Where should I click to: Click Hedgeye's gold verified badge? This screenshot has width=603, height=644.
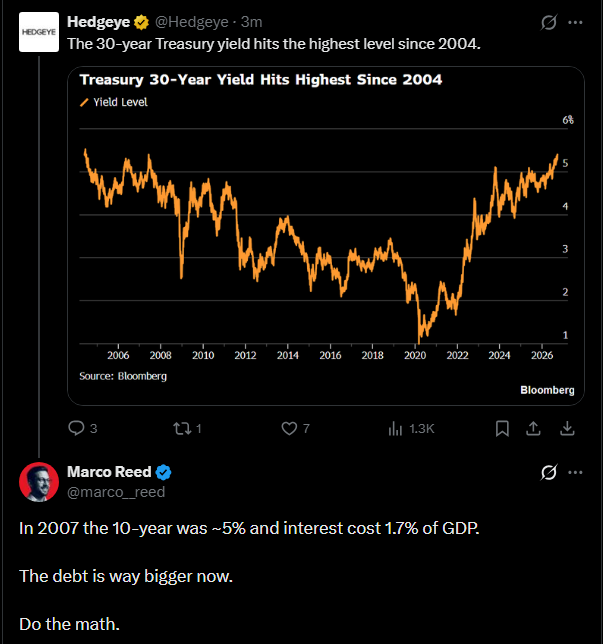click(x=142, y=22)
